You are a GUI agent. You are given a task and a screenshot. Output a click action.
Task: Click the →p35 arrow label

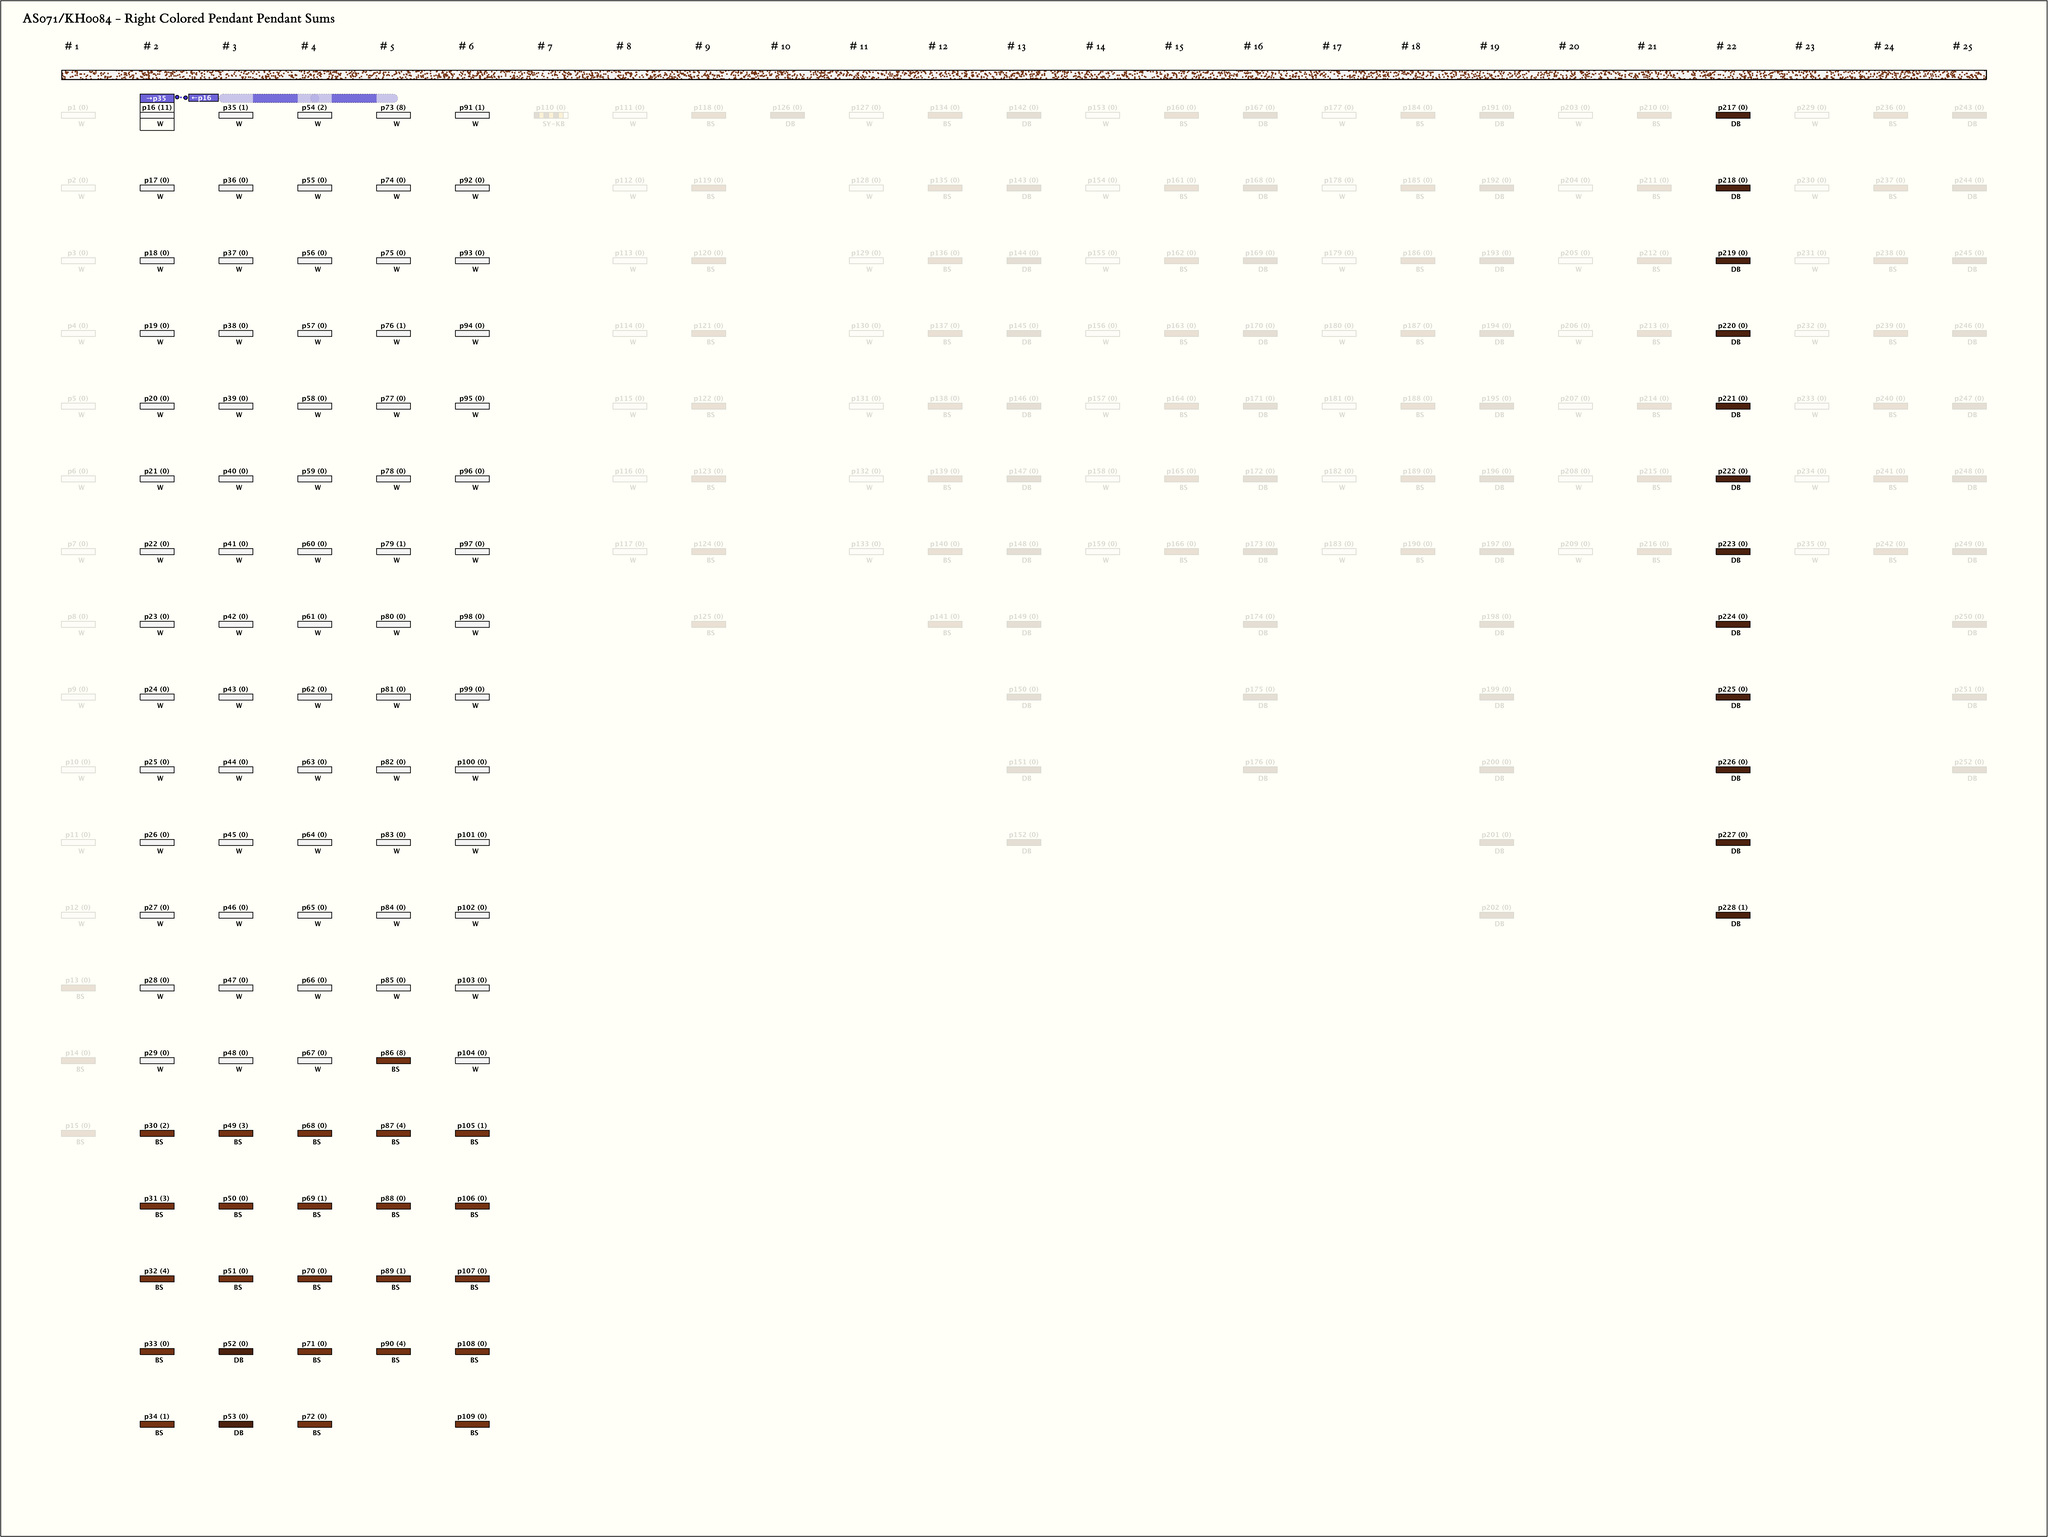[x=157, y=98]
